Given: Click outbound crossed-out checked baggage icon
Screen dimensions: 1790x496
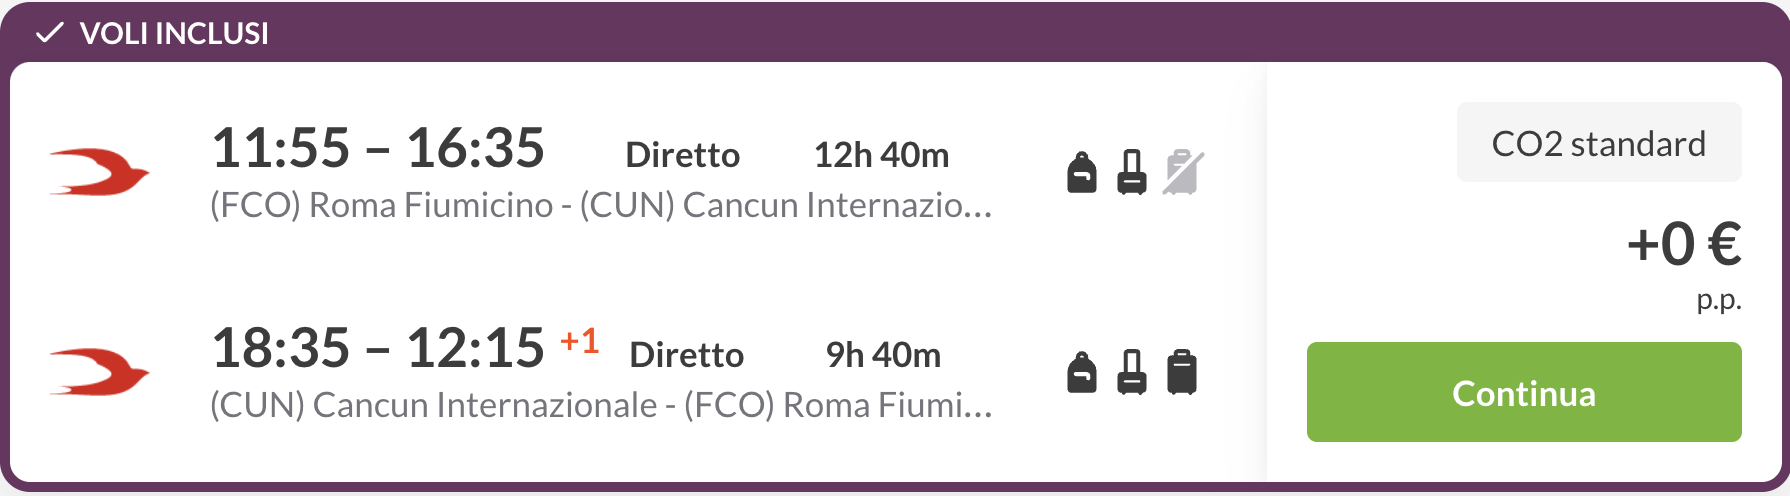Looking at the screenshot, I should (1183, 172).
